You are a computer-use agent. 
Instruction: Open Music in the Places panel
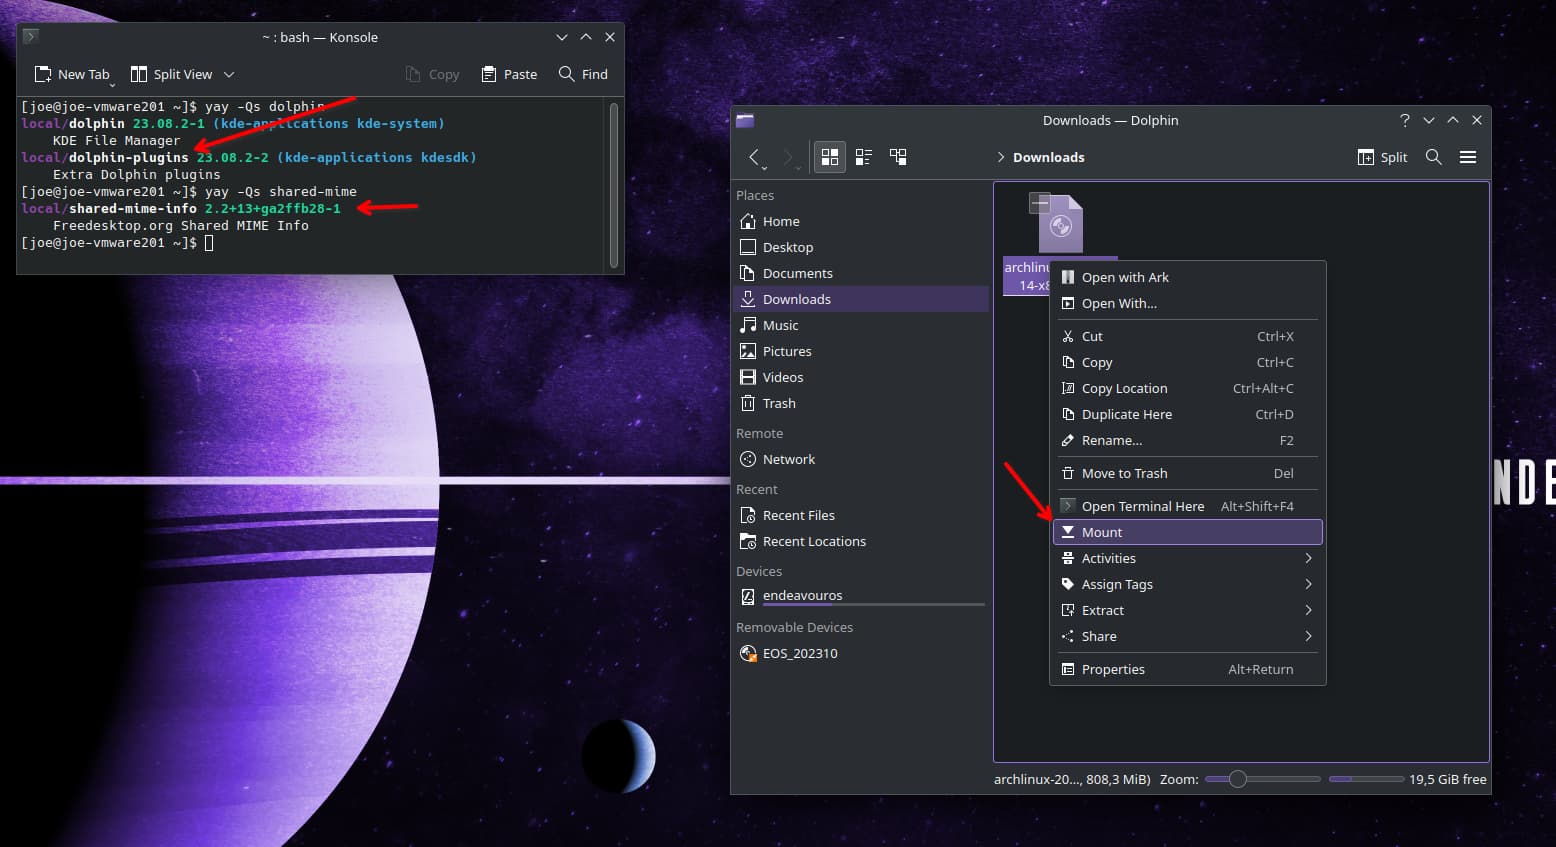(x=862, y=325)
